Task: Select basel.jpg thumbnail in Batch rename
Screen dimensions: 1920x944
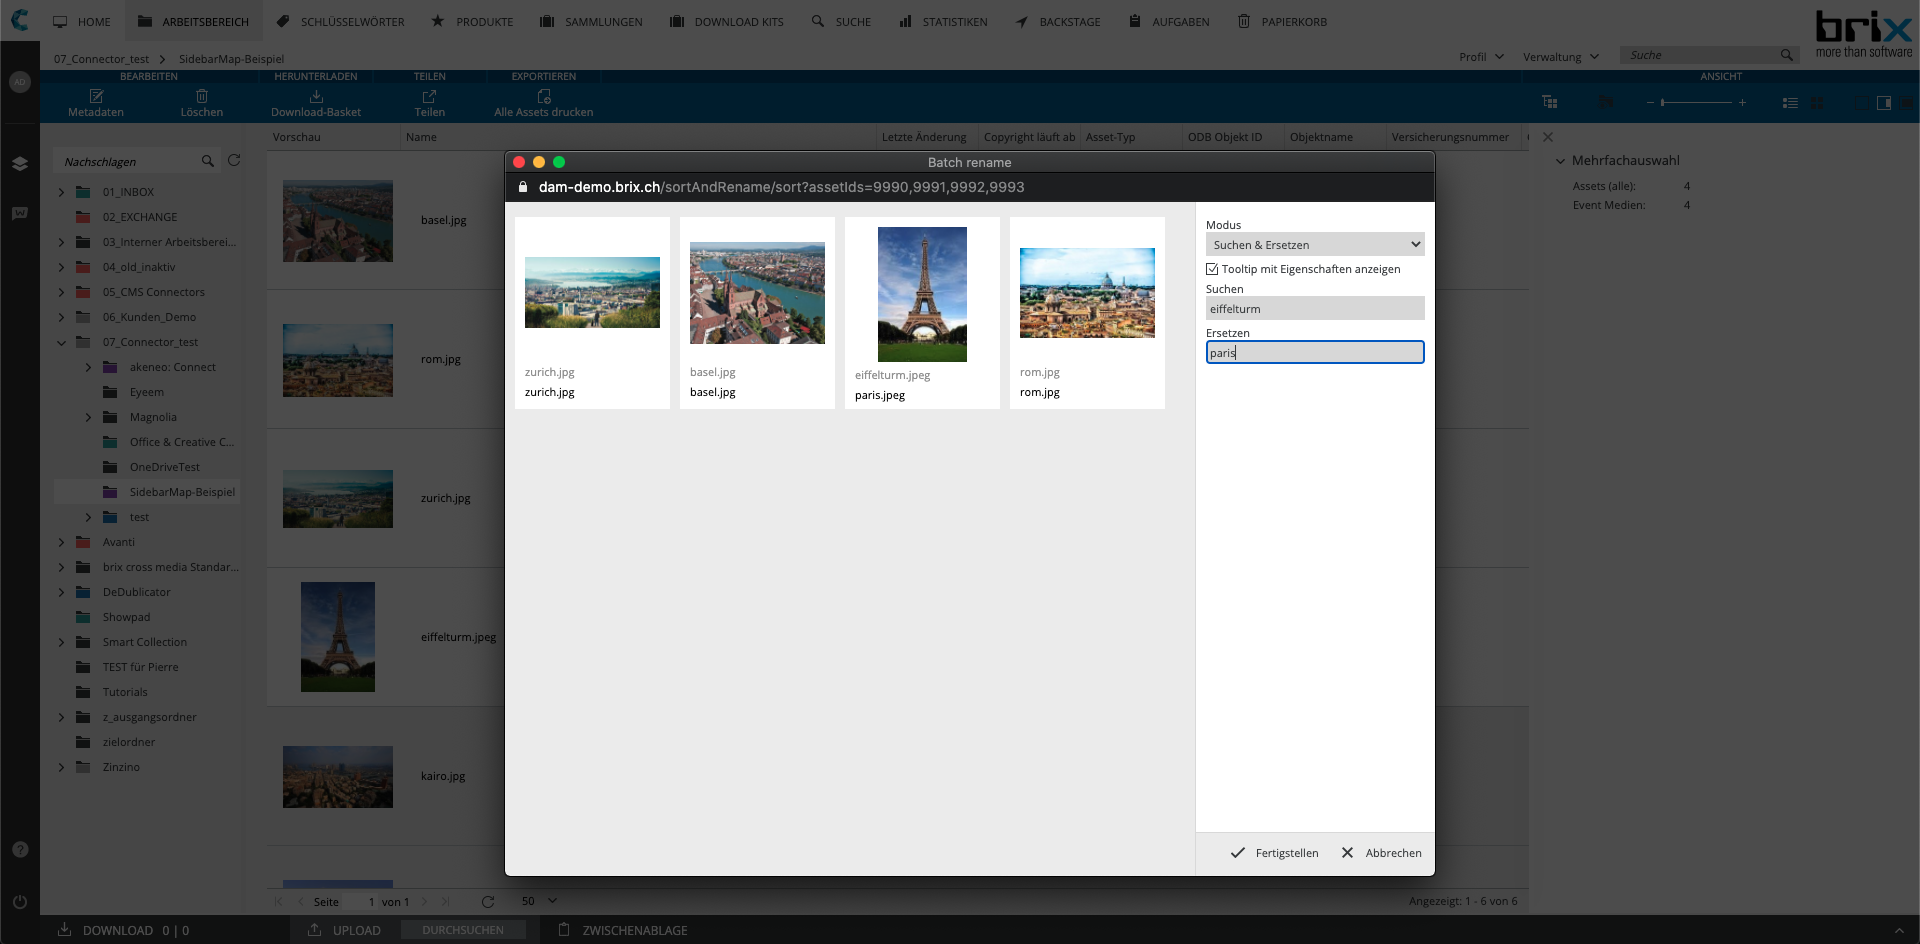Action: point(757,293)
